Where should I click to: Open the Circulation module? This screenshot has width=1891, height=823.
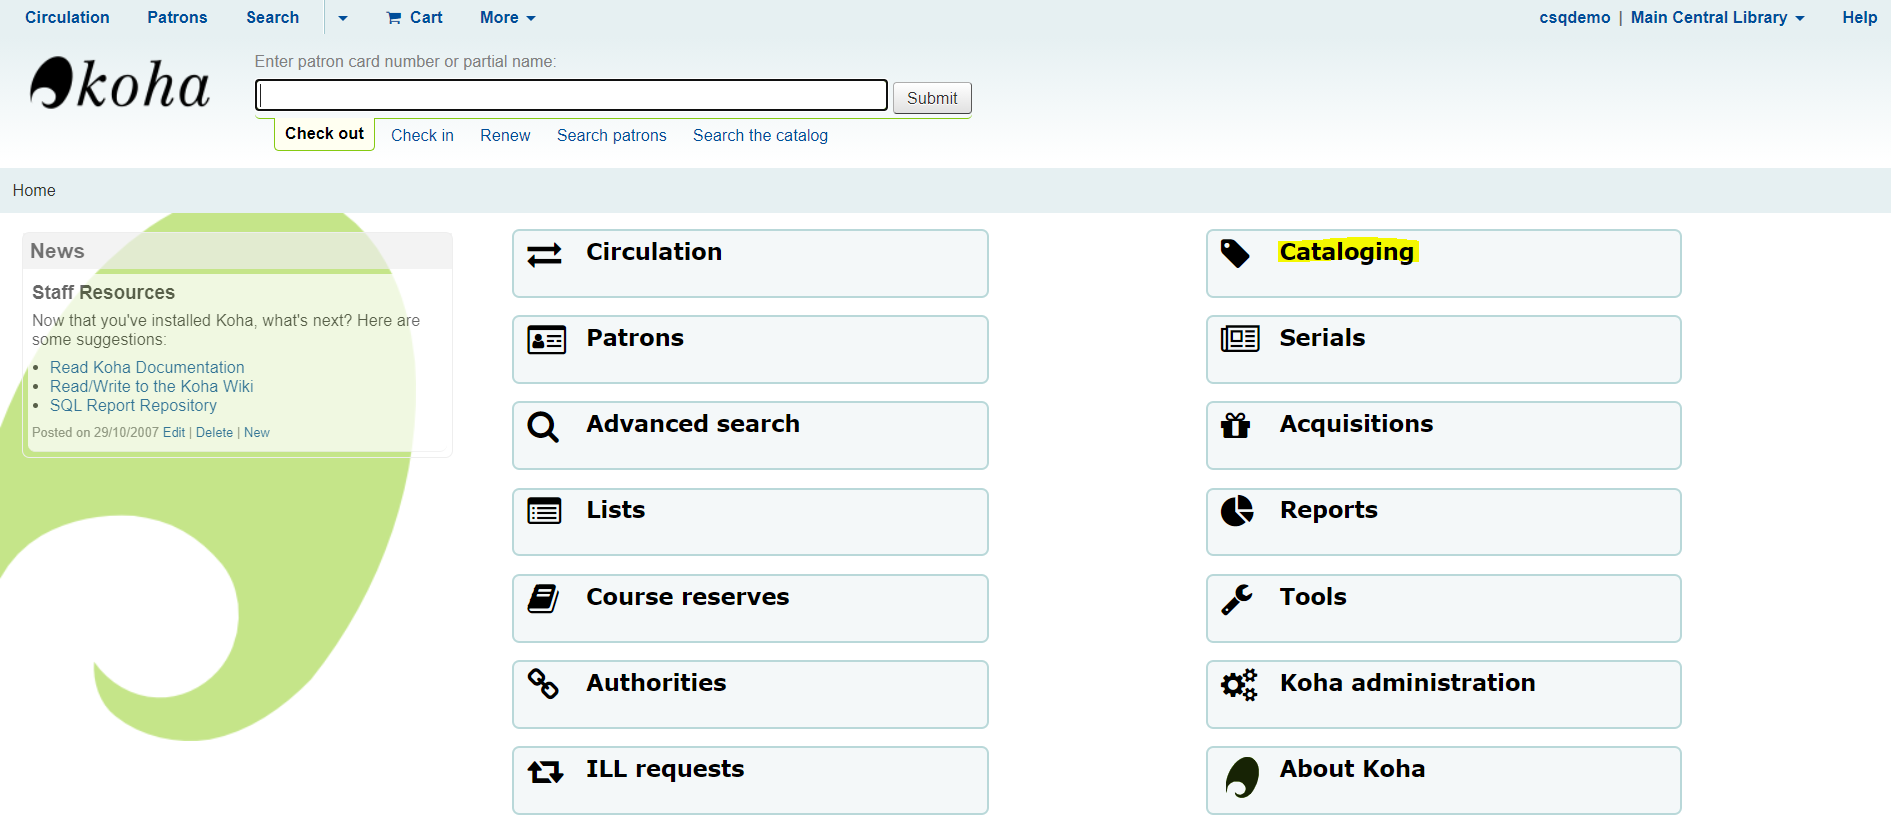[x=750, y=264]
